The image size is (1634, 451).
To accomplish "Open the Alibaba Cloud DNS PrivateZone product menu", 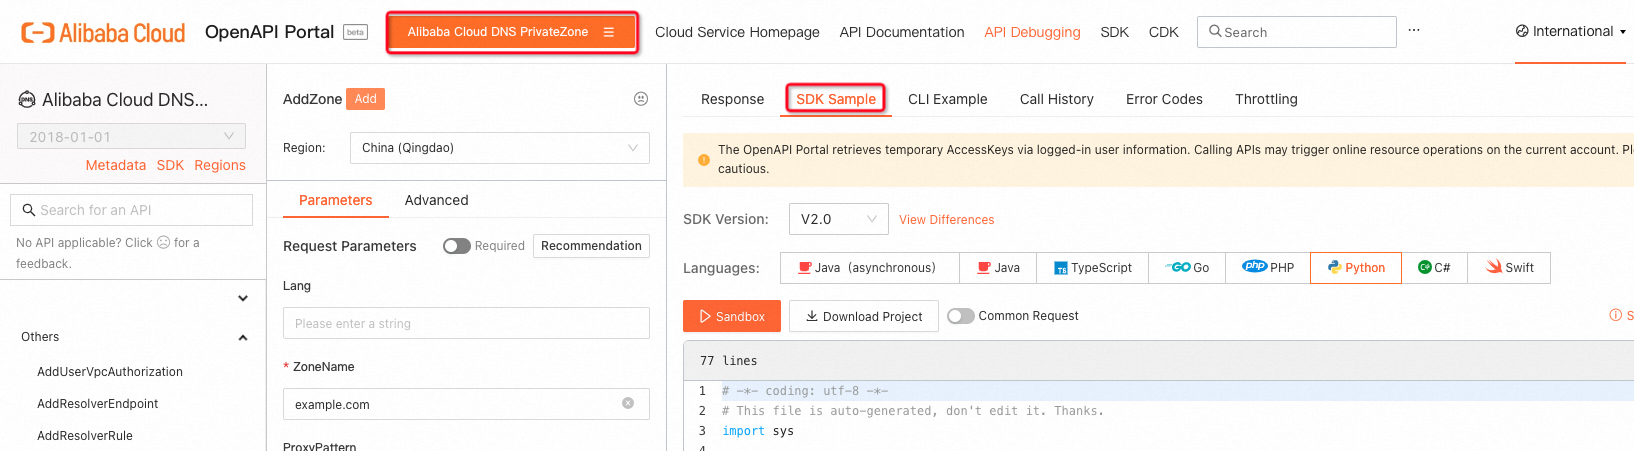I will point(512,32).
